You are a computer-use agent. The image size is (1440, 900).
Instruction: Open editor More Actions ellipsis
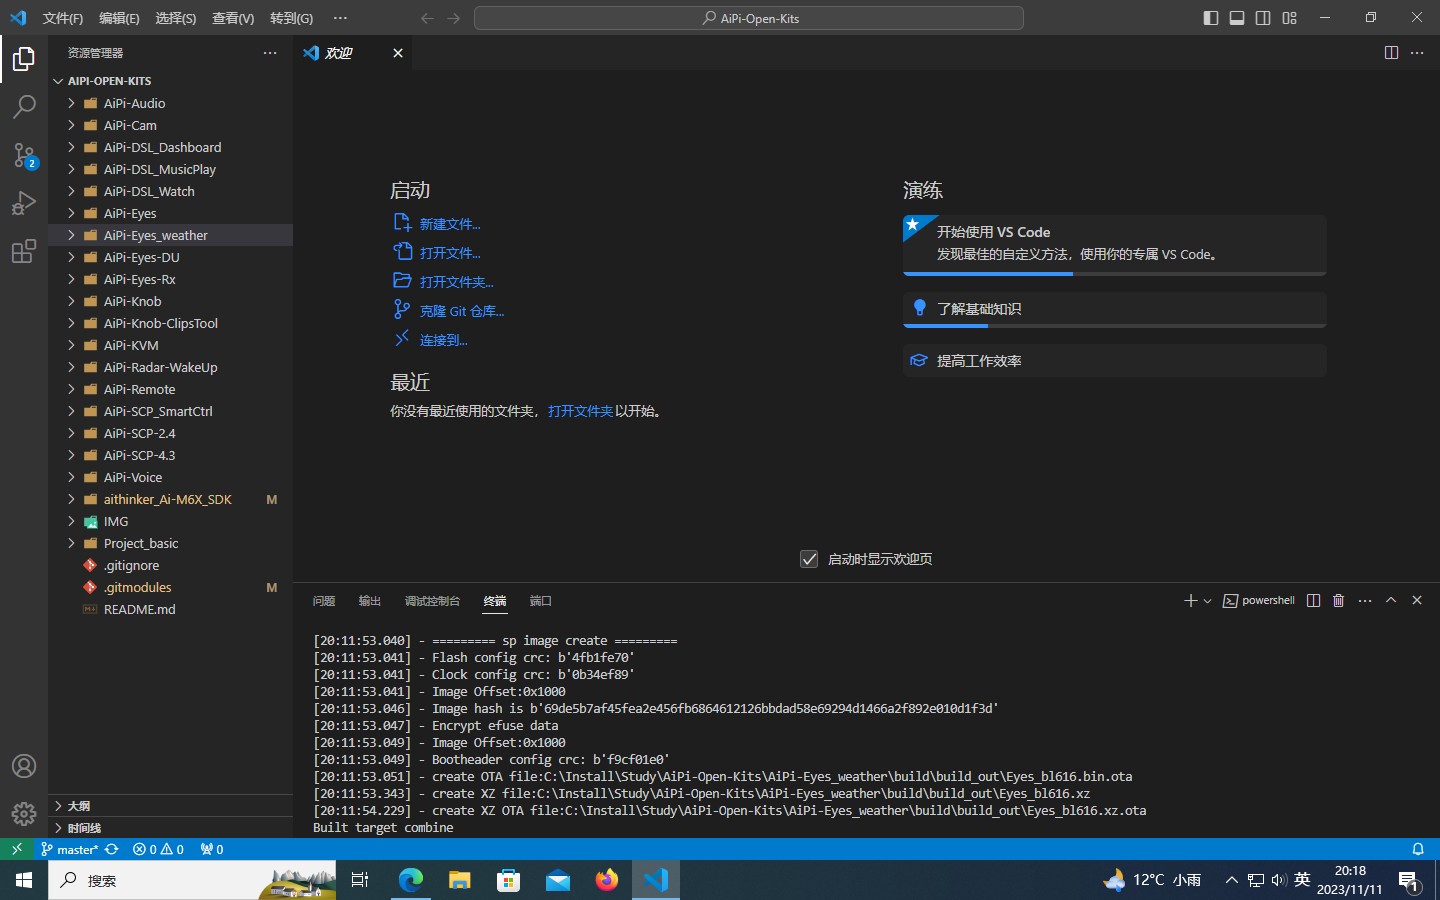coord(1417,52)
